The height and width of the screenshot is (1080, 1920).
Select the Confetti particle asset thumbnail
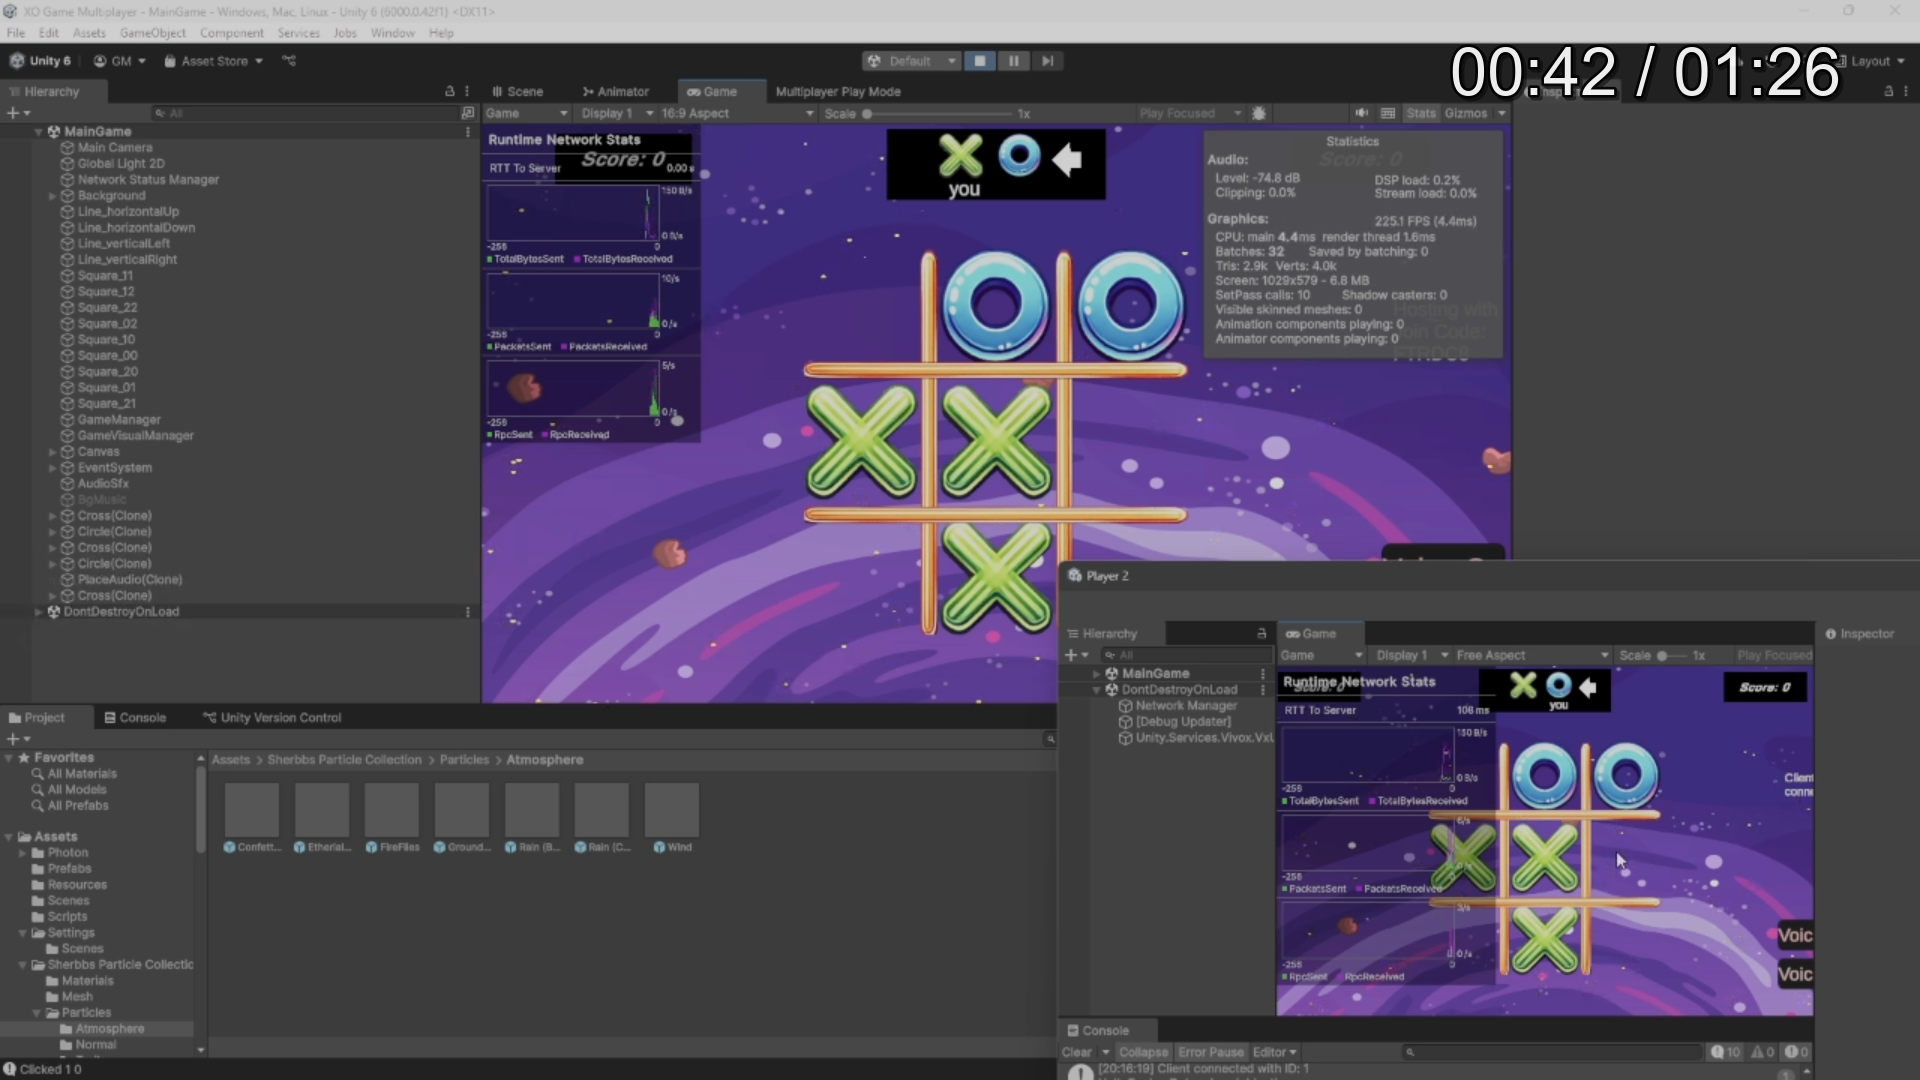[252, 810]
